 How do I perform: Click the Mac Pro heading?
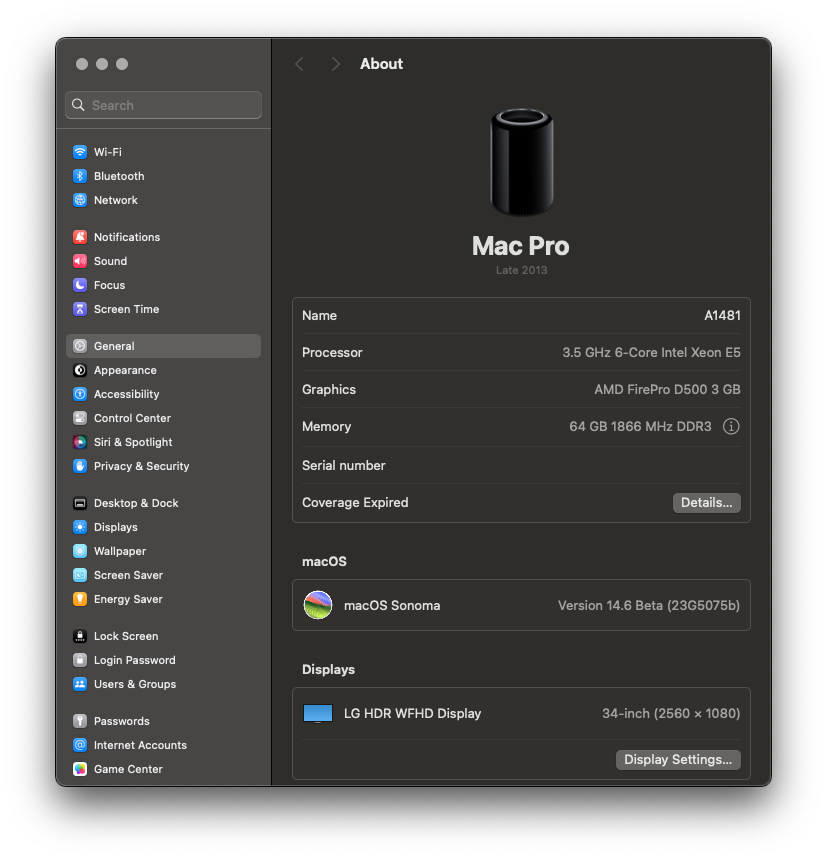(x=521, y=246)
